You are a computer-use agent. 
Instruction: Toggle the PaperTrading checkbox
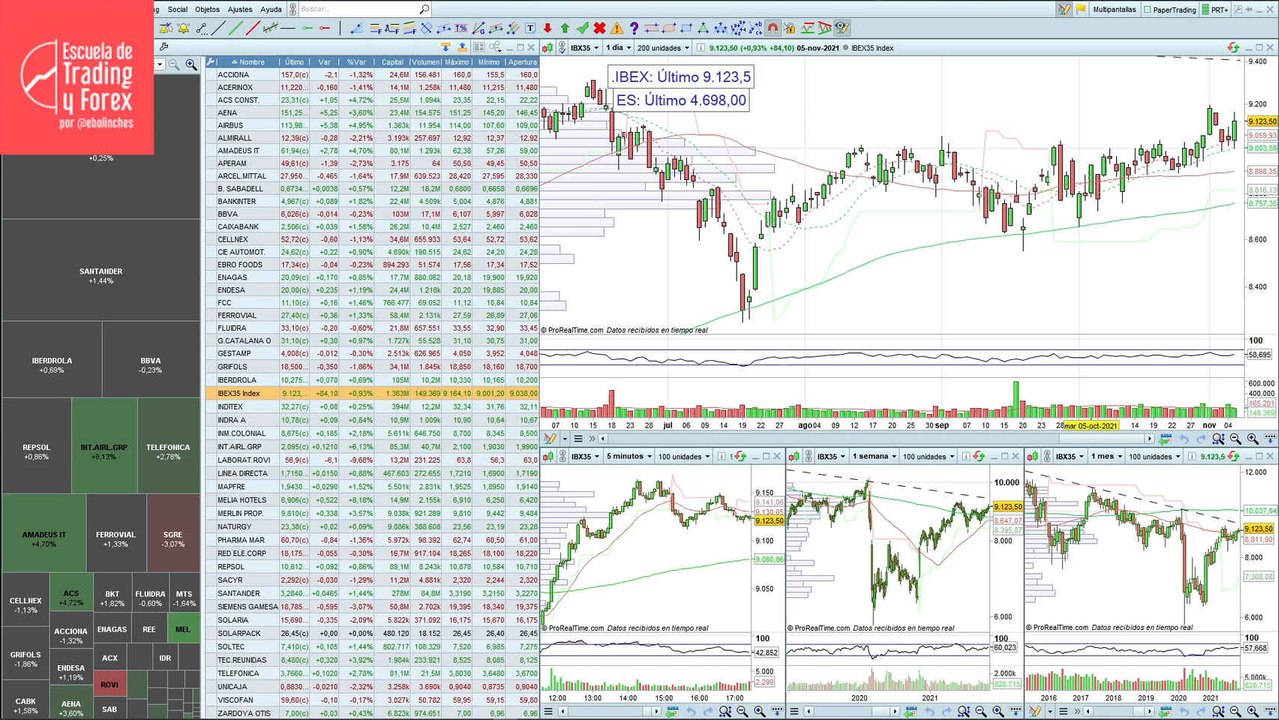tap(1148, 9)
